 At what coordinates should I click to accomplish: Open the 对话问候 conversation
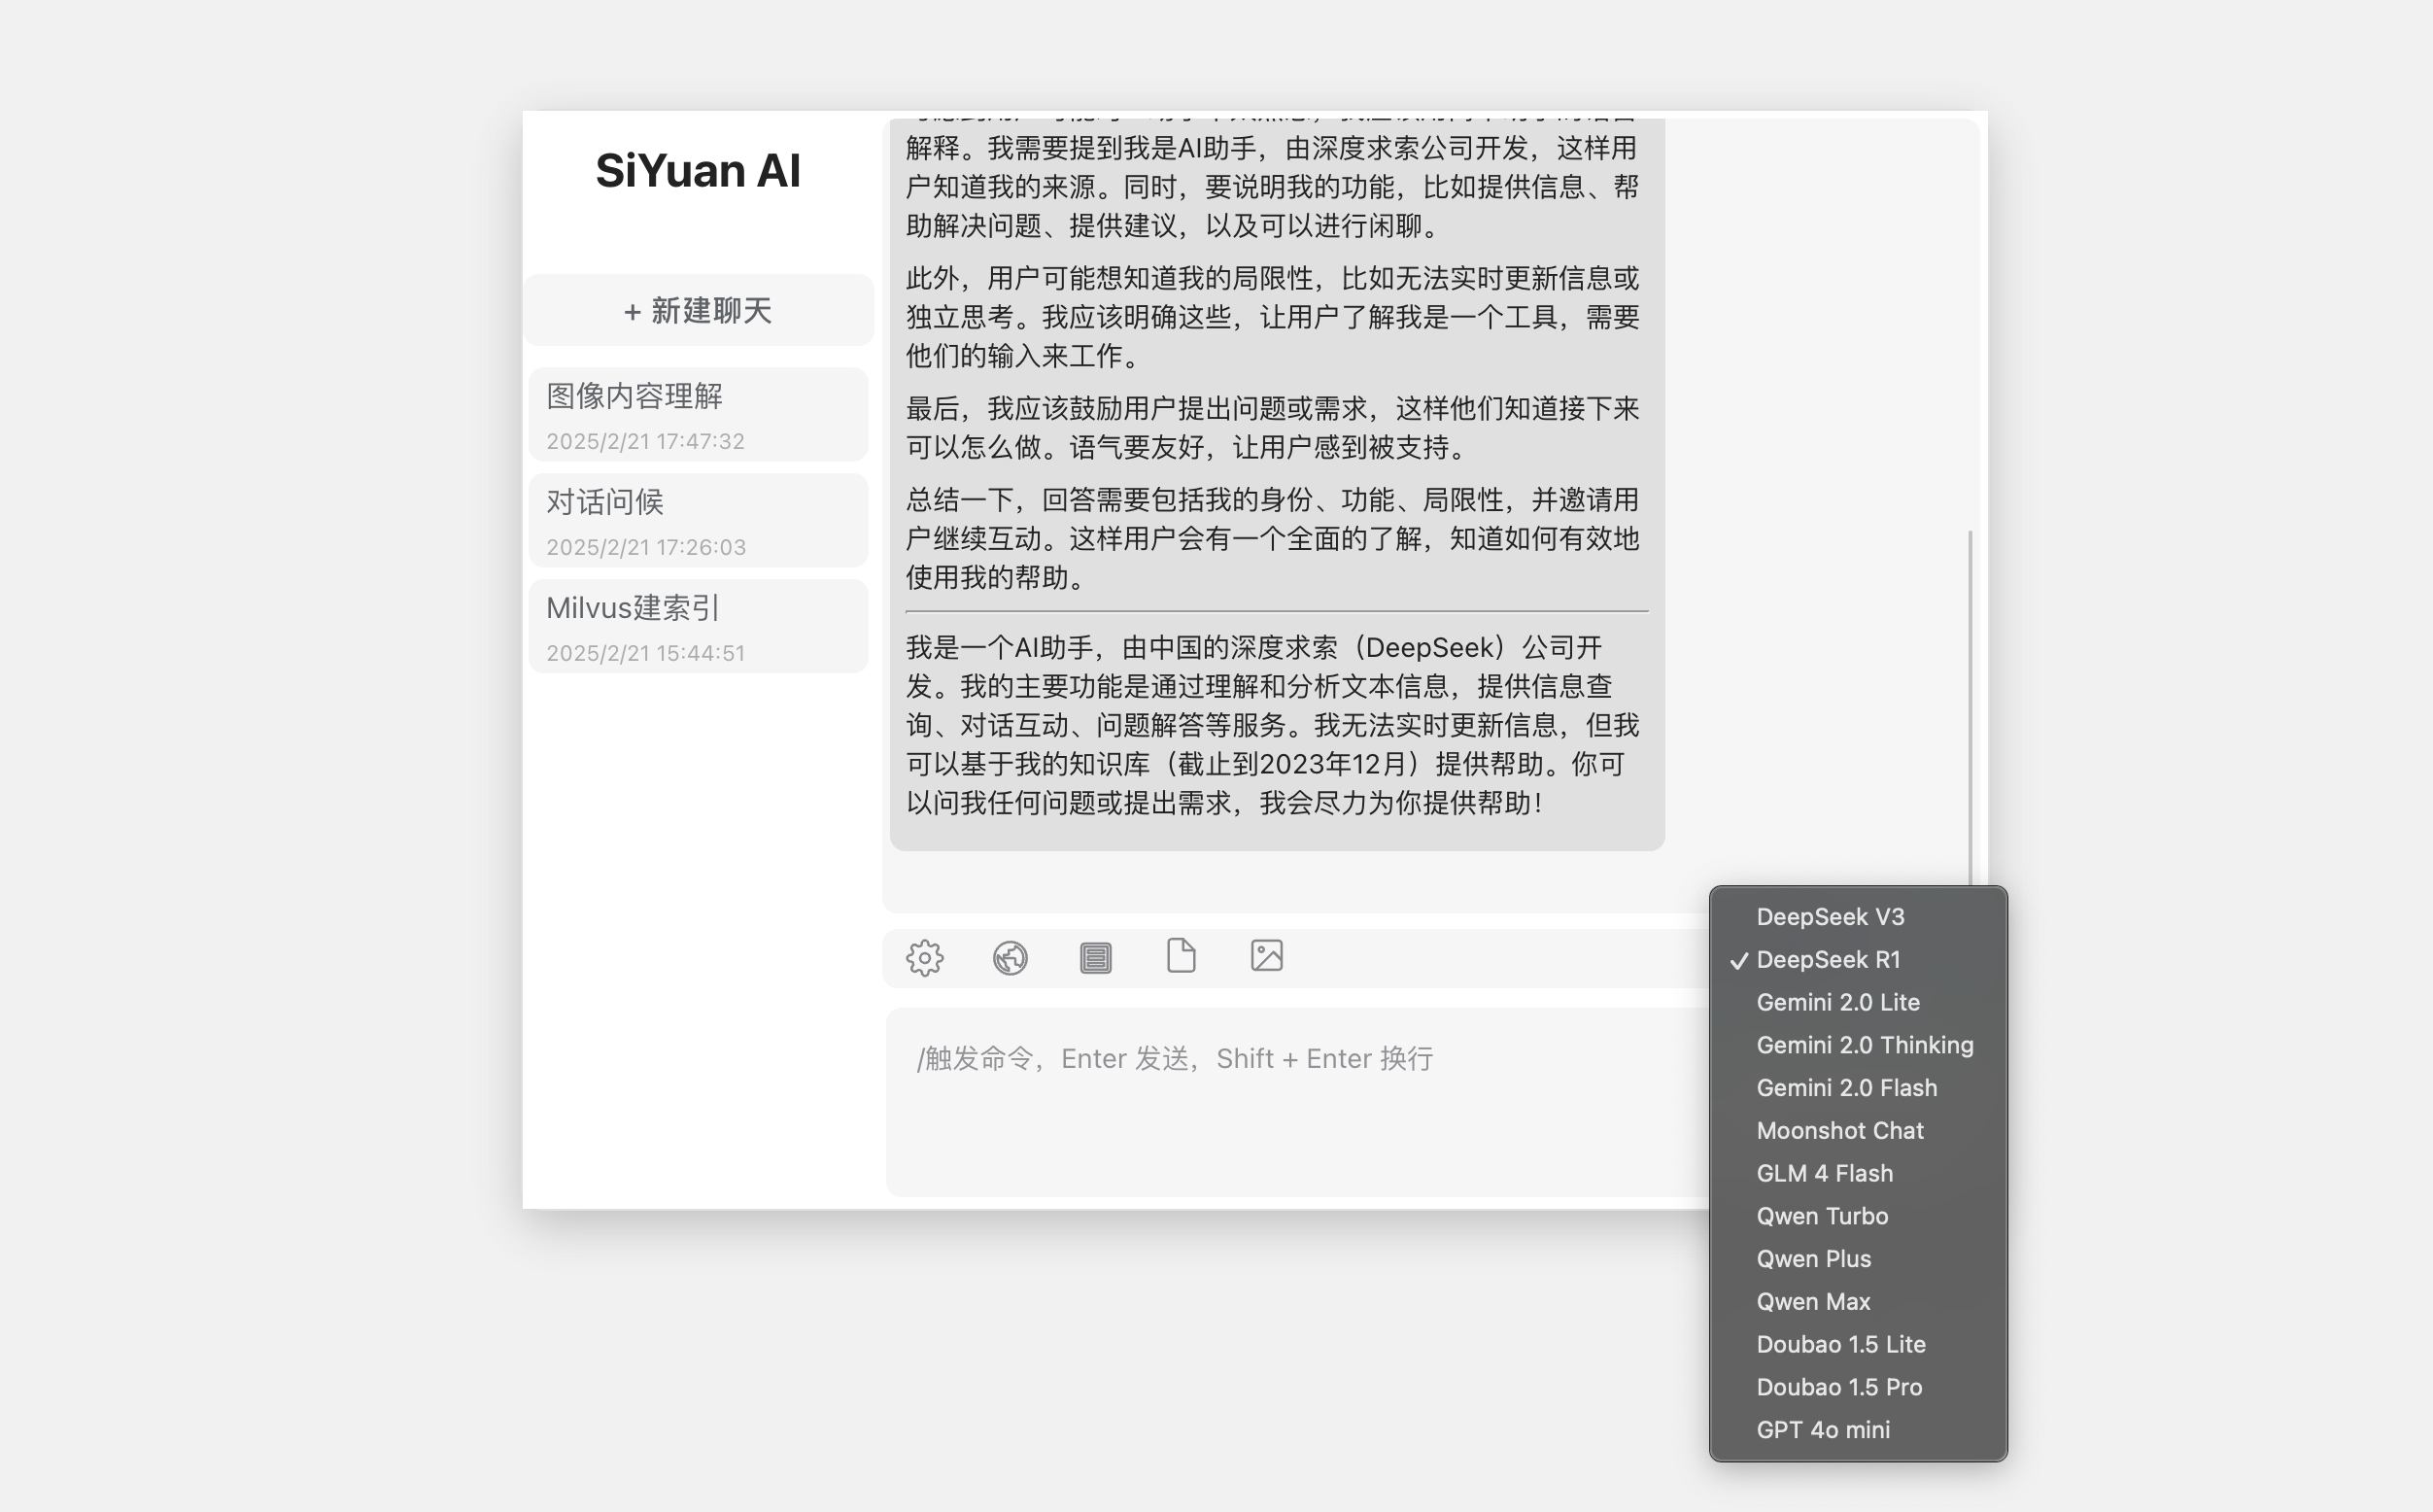click(x=698, y=520)
